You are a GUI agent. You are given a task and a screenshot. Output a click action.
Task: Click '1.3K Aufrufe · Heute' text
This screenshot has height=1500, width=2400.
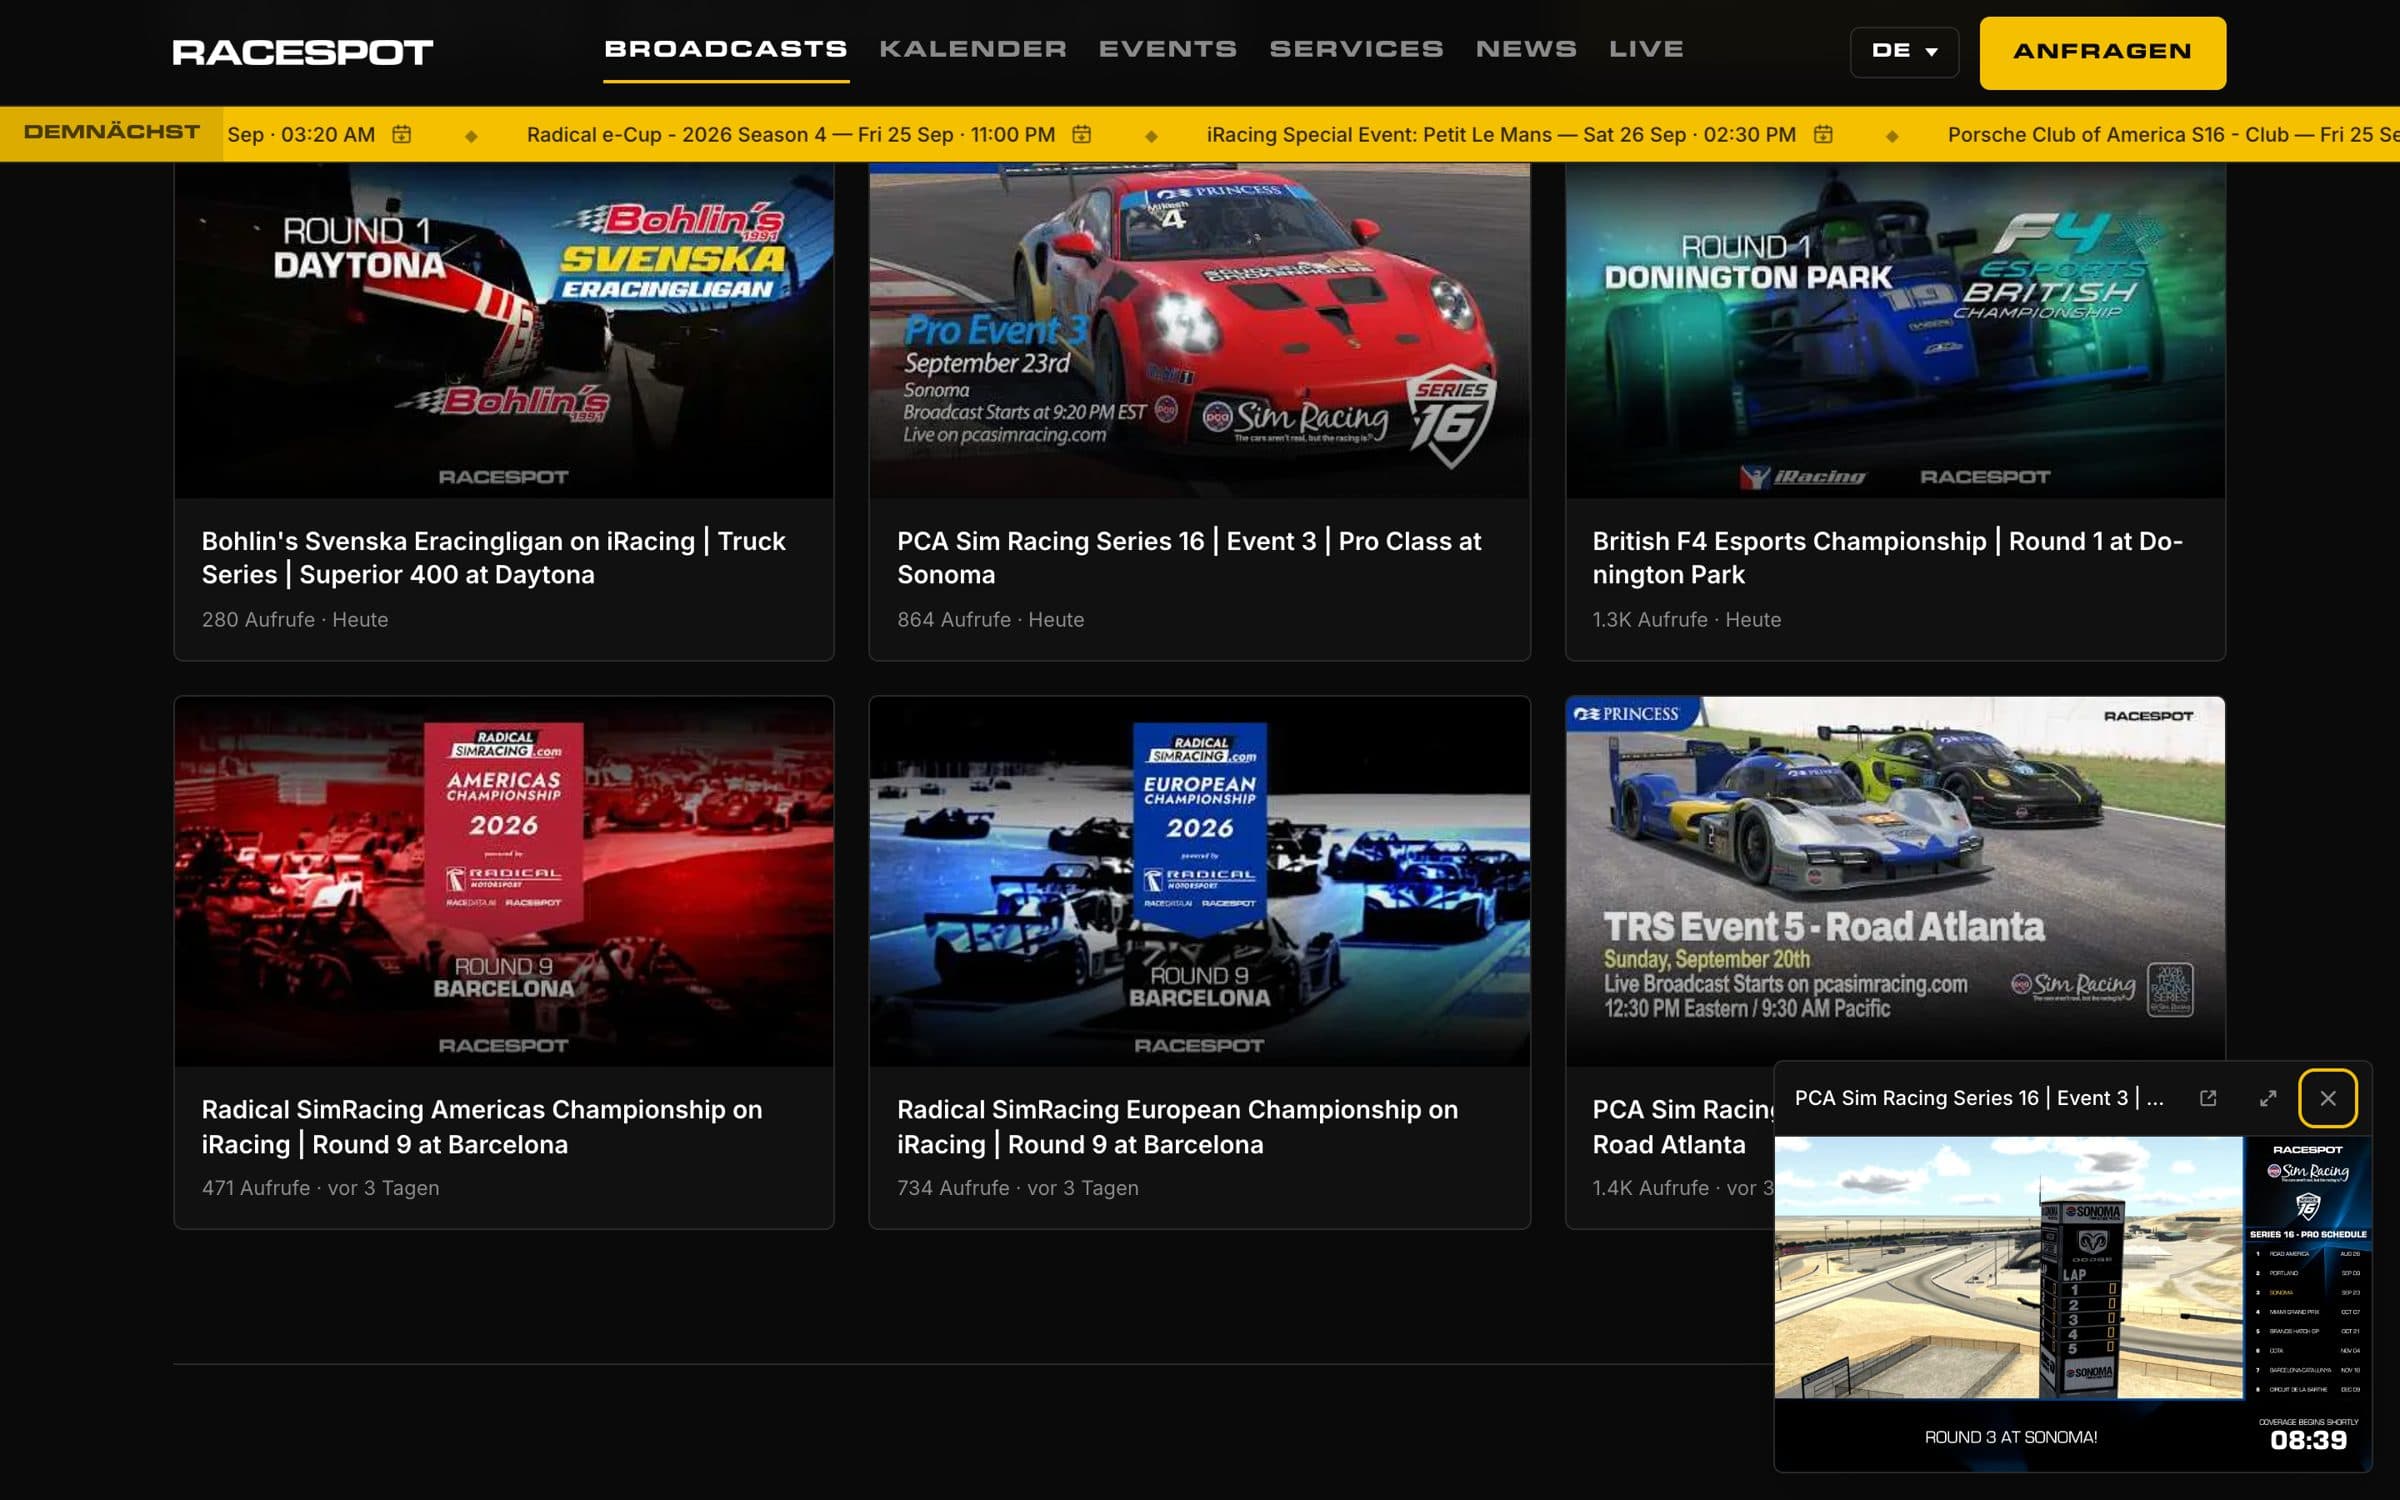[1686, 619]
